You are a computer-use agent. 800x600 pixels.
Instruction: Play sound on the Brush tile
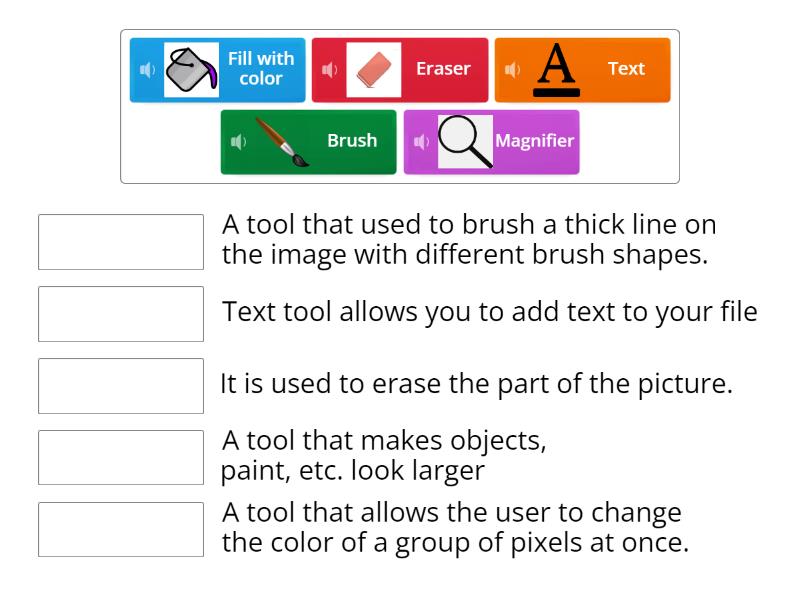coord(237,141)
